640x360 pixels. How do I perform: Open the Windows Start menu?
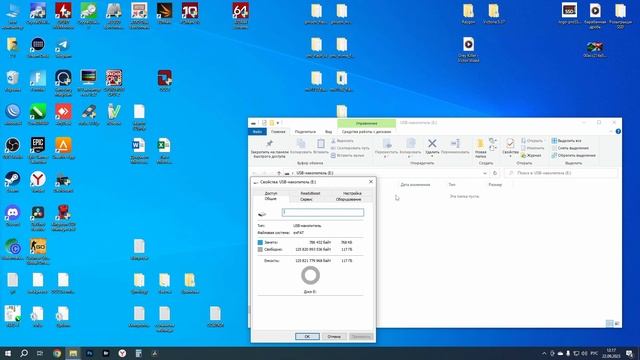[8, 353]
